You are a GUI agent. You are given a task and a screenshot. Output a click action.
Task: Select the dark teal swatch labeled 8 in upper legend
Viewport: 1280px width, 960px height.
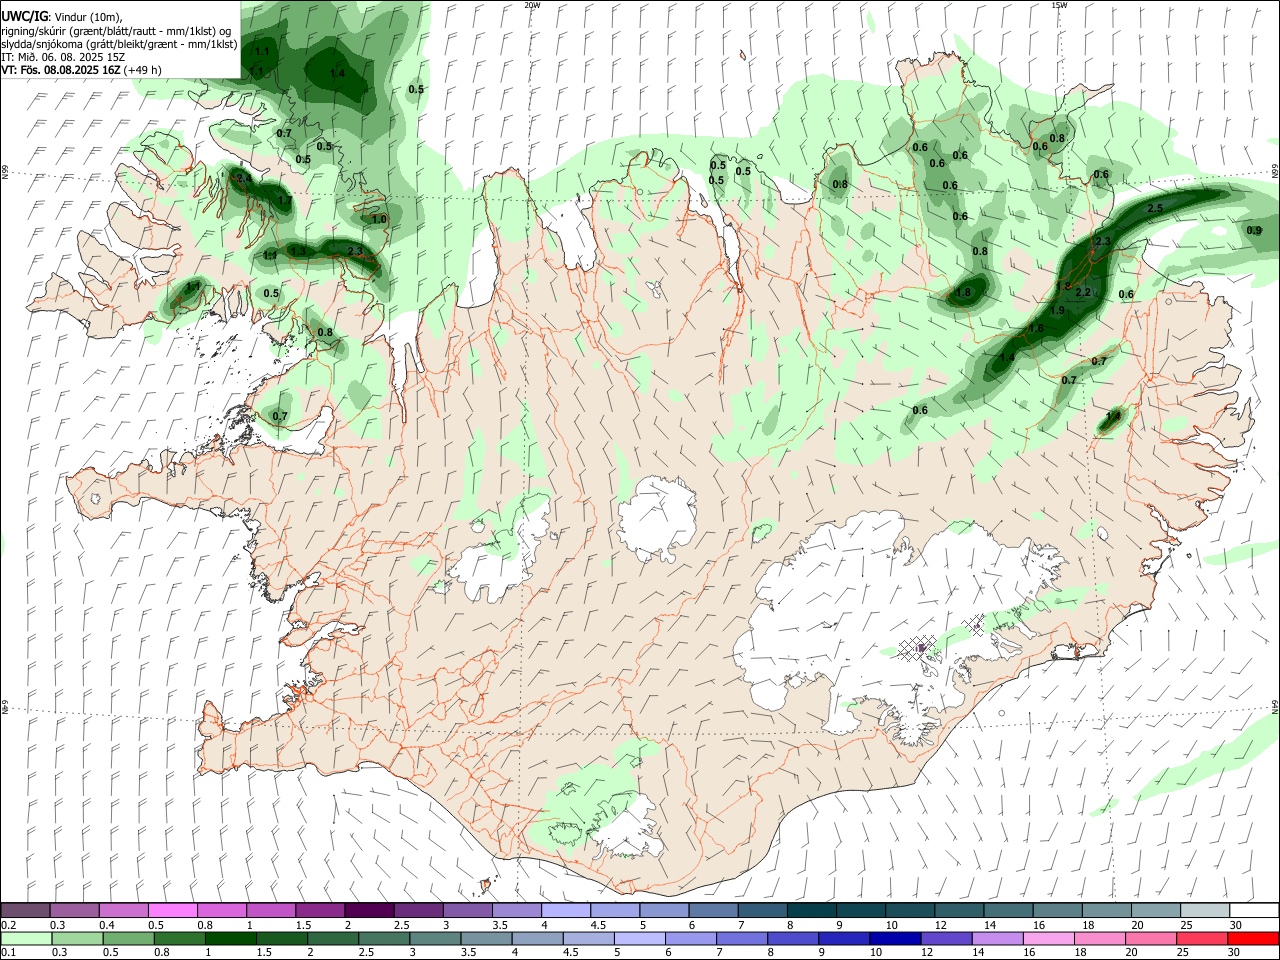[812, 910]
